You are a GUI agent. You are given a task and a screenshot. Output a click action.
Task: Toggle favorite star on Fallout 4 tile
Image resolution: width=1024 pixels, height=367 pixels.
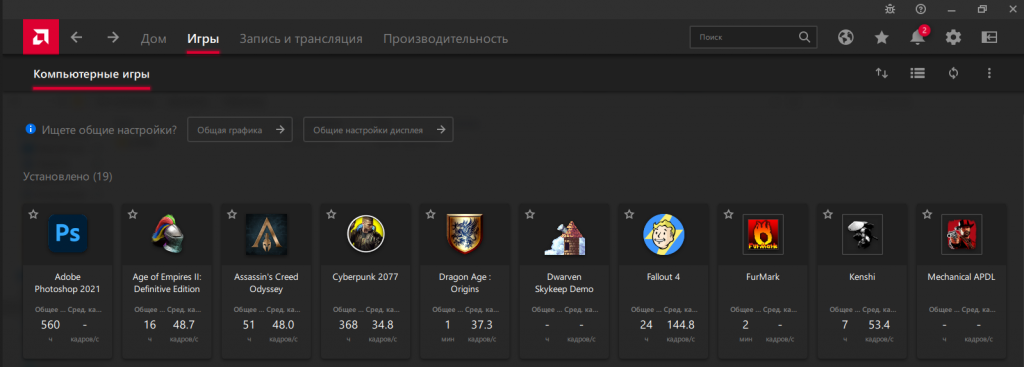point(629,214)
